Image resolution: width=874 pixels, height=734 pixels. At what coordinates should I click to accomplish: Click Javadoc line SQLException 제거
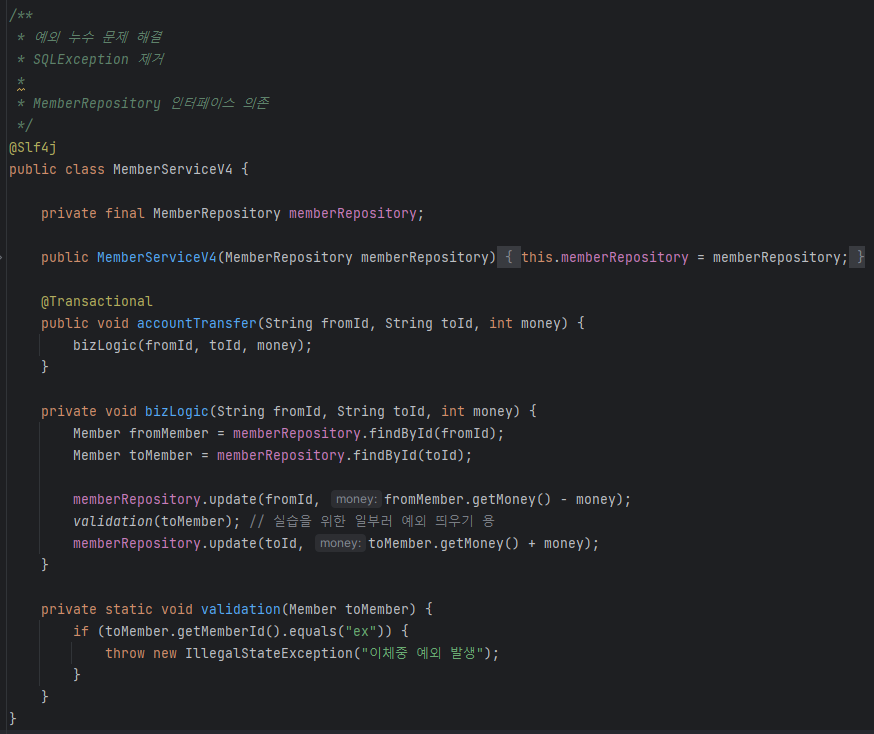[x=98, y=59]
